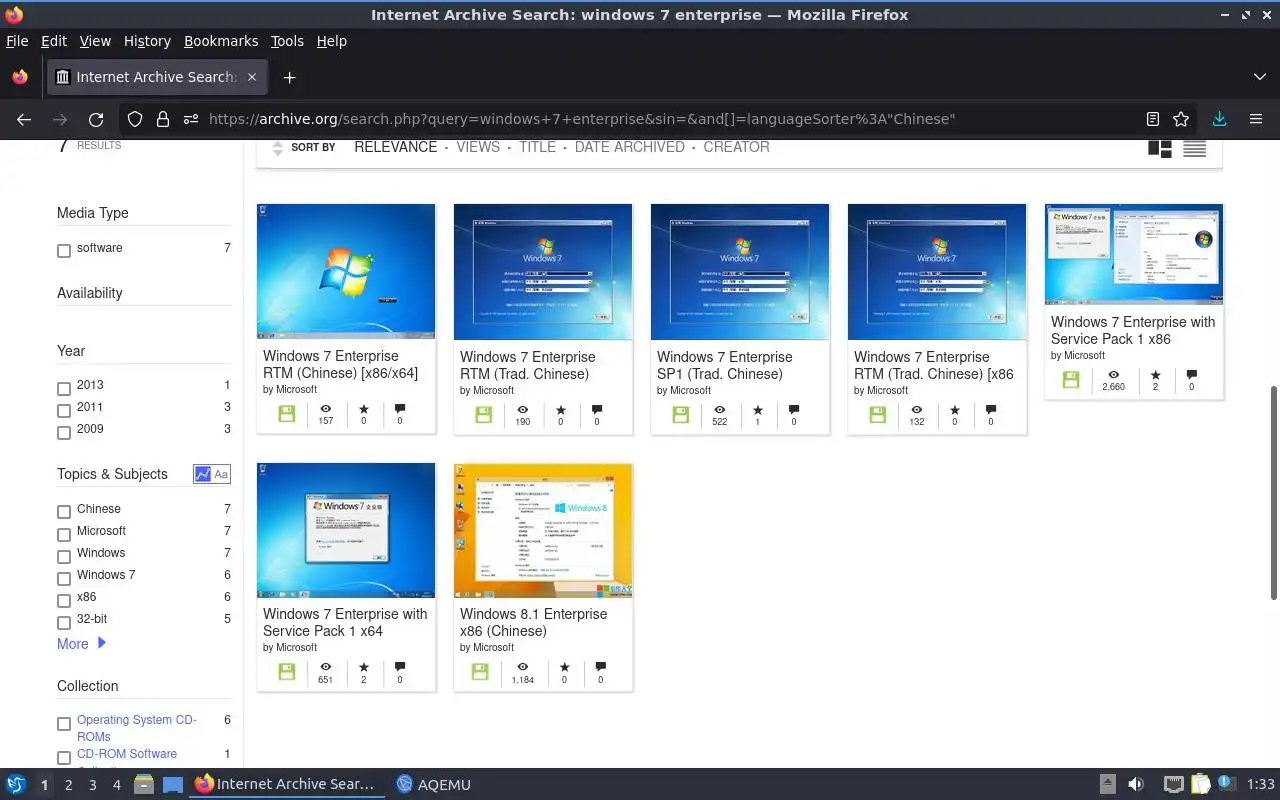
Task: Check the x86 topic filter
Action: [x=64, y=601]
